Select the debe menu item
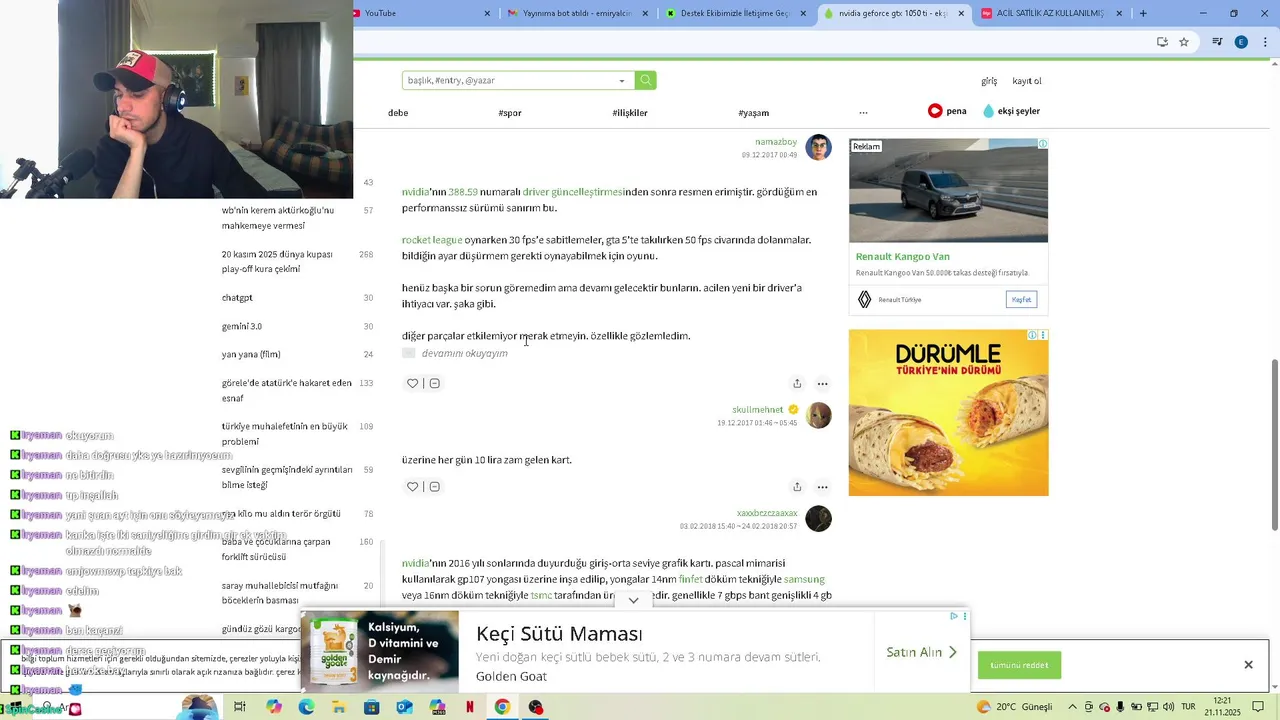The width and height of the screenshot is (1280, 720). pyautogui.click(x=398, y=113)
